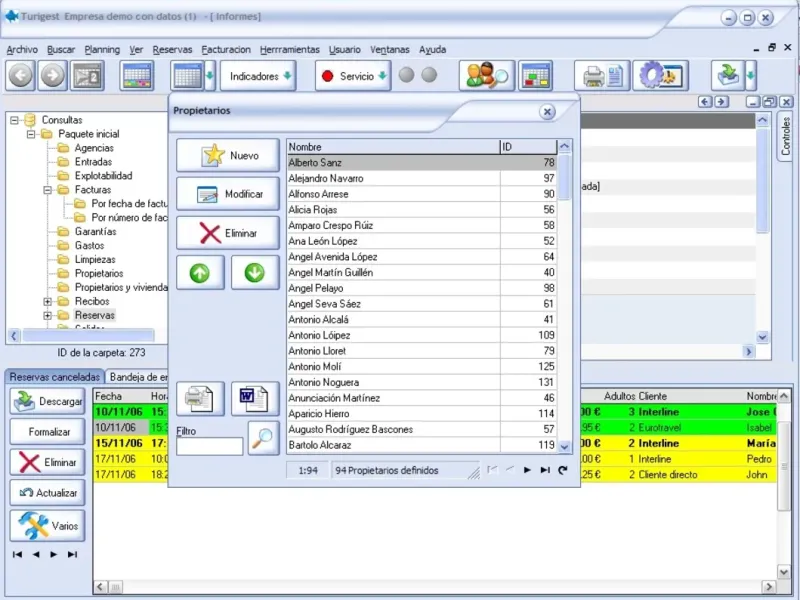
Task: Open the red-green calendar occupancy icon
Action: [x=535, y=76]
